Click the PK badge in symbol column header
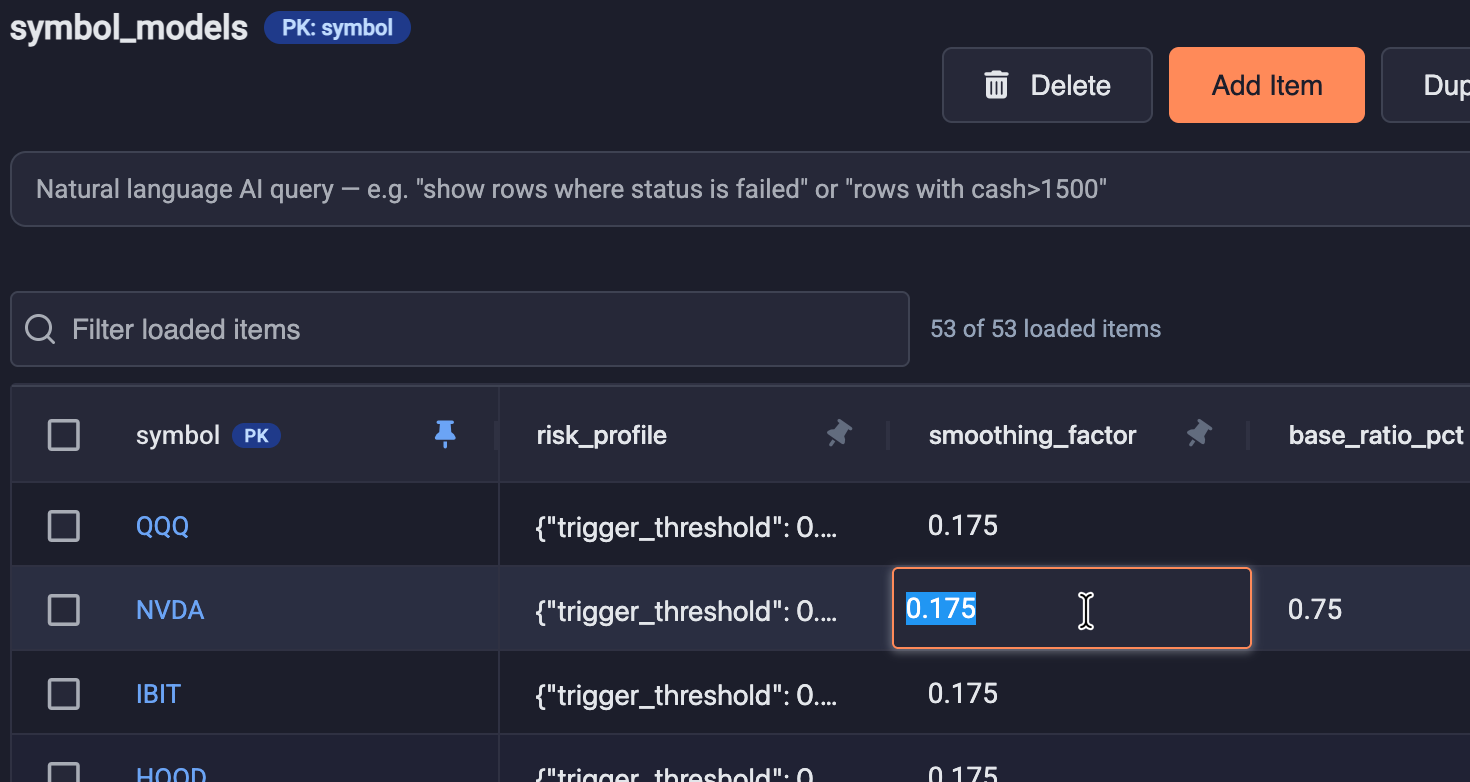 (x=256, y=436)
